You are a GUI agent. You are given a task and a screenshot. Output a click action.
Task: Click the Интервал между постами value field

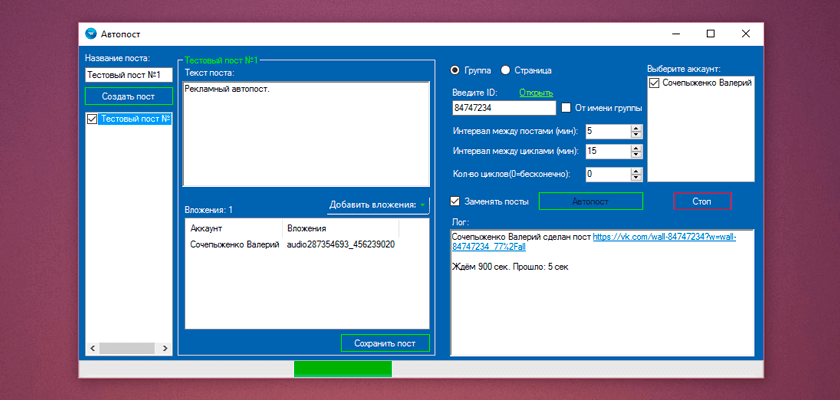(x=609, y=131)
